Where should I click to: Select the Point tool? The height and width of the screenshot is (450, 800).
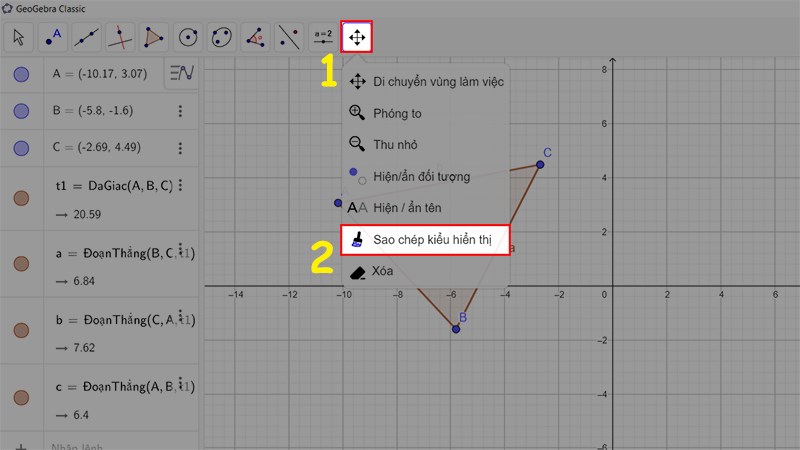[x=53, y=37]
